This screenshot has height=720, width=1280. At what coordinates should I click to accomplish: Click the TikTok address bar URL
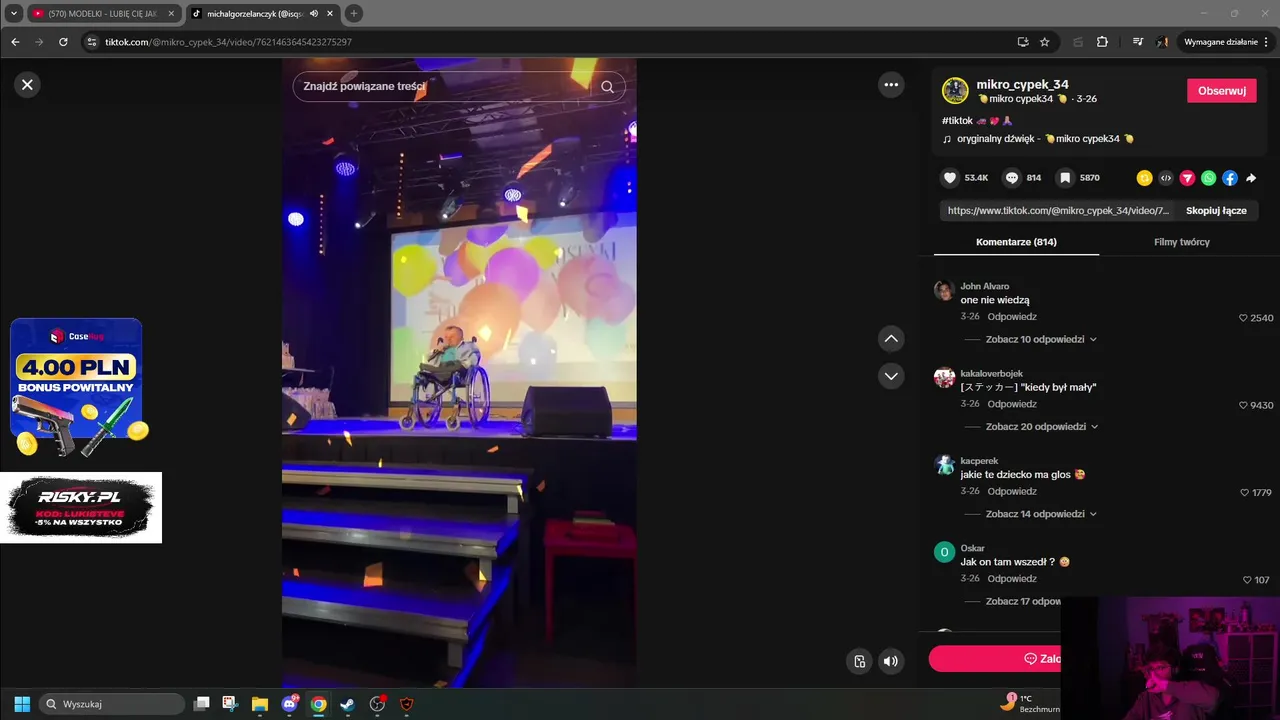point(228,42)
